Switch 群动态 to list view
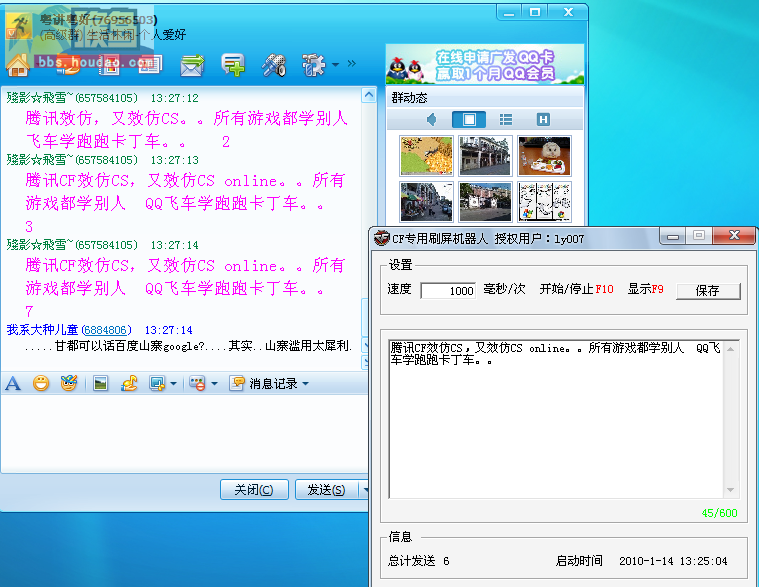Image resolution: width=759 pixels, height=587 pixels. (506, 119)
